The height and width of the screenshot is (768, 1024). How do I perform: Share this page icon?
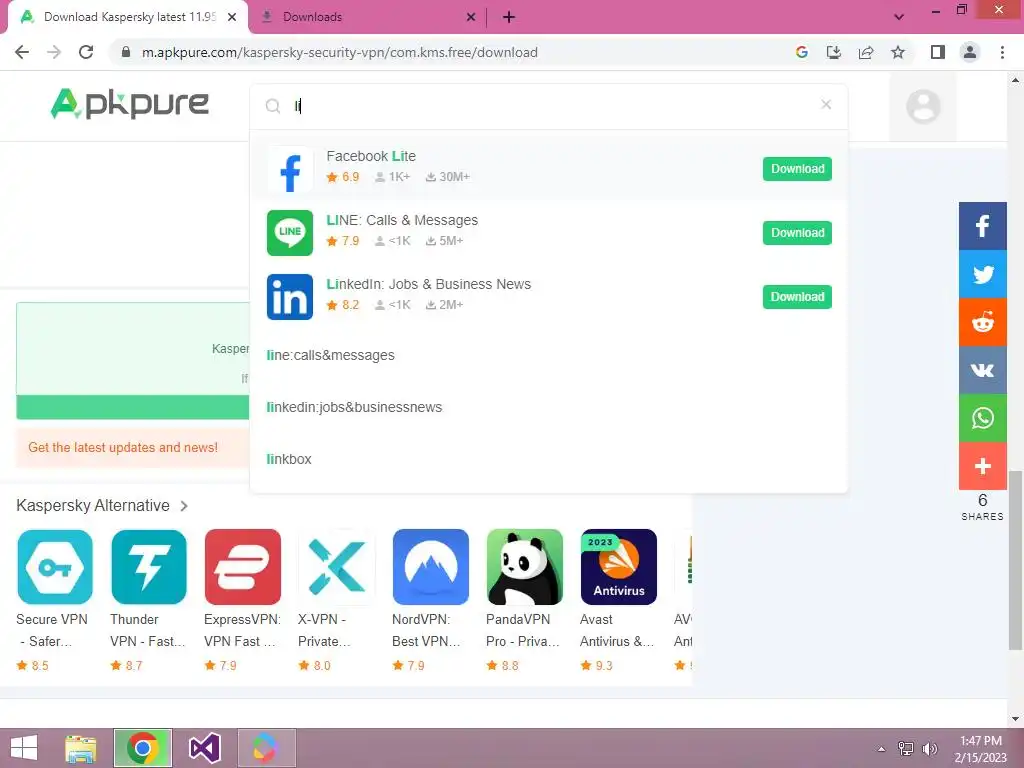pos(866,52)
